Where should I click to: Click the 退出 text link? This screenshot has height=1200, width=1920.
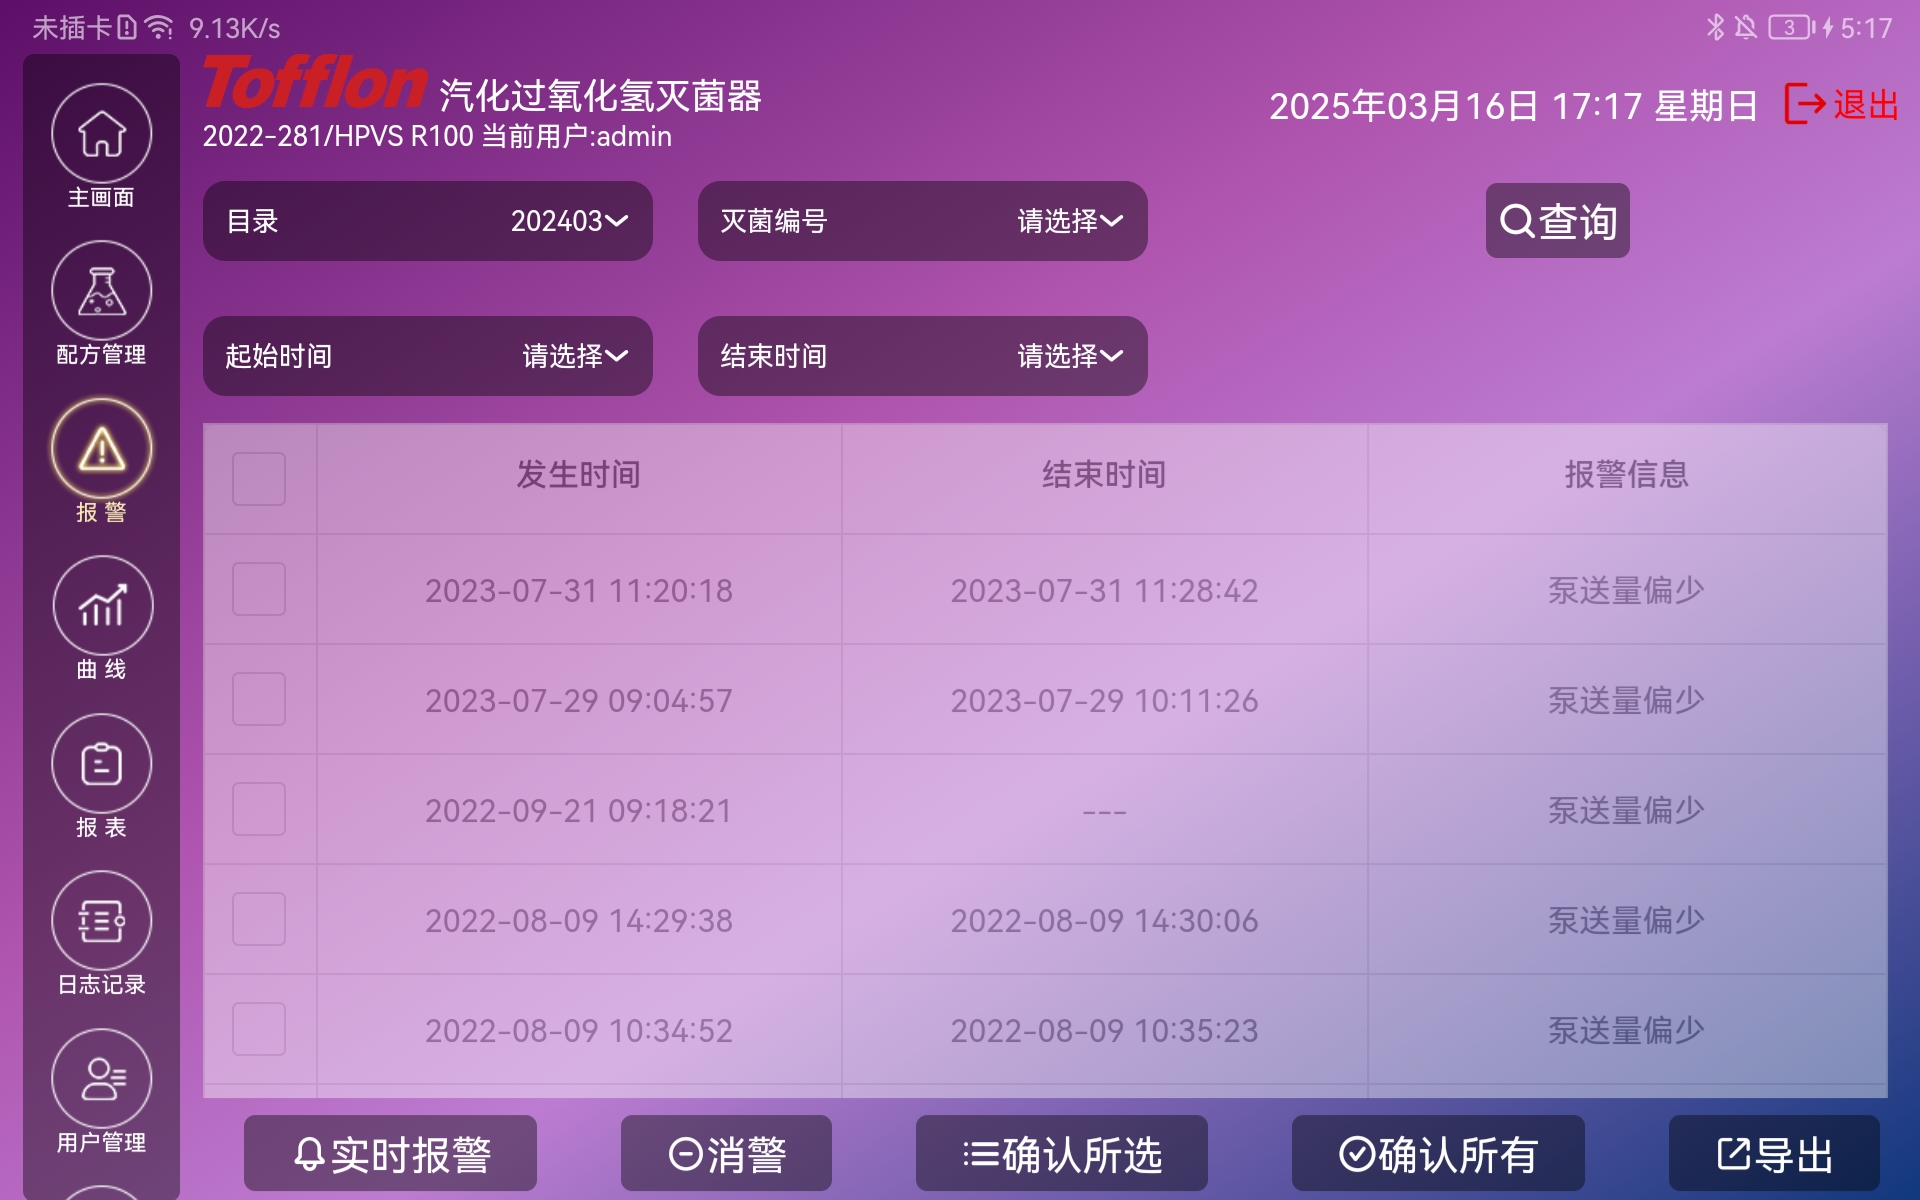point(1866,104)
